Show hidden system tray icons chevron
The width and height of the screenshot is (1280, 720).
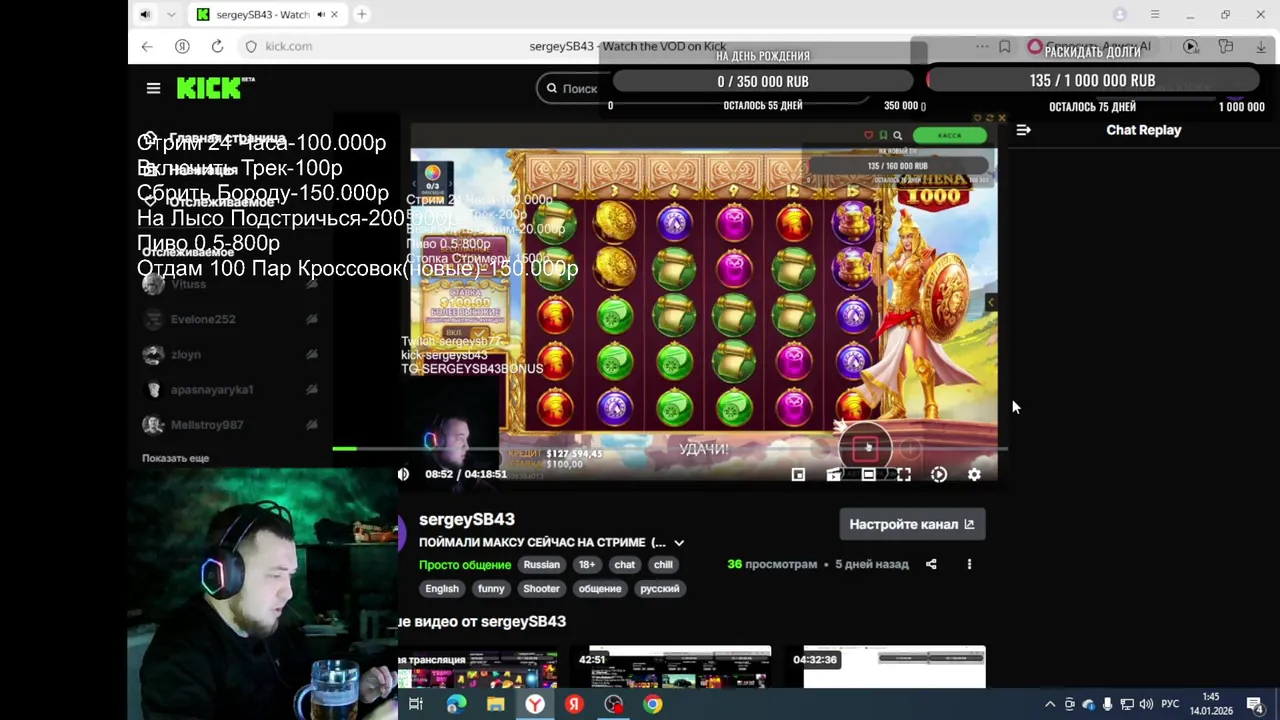click(1050, 704)
